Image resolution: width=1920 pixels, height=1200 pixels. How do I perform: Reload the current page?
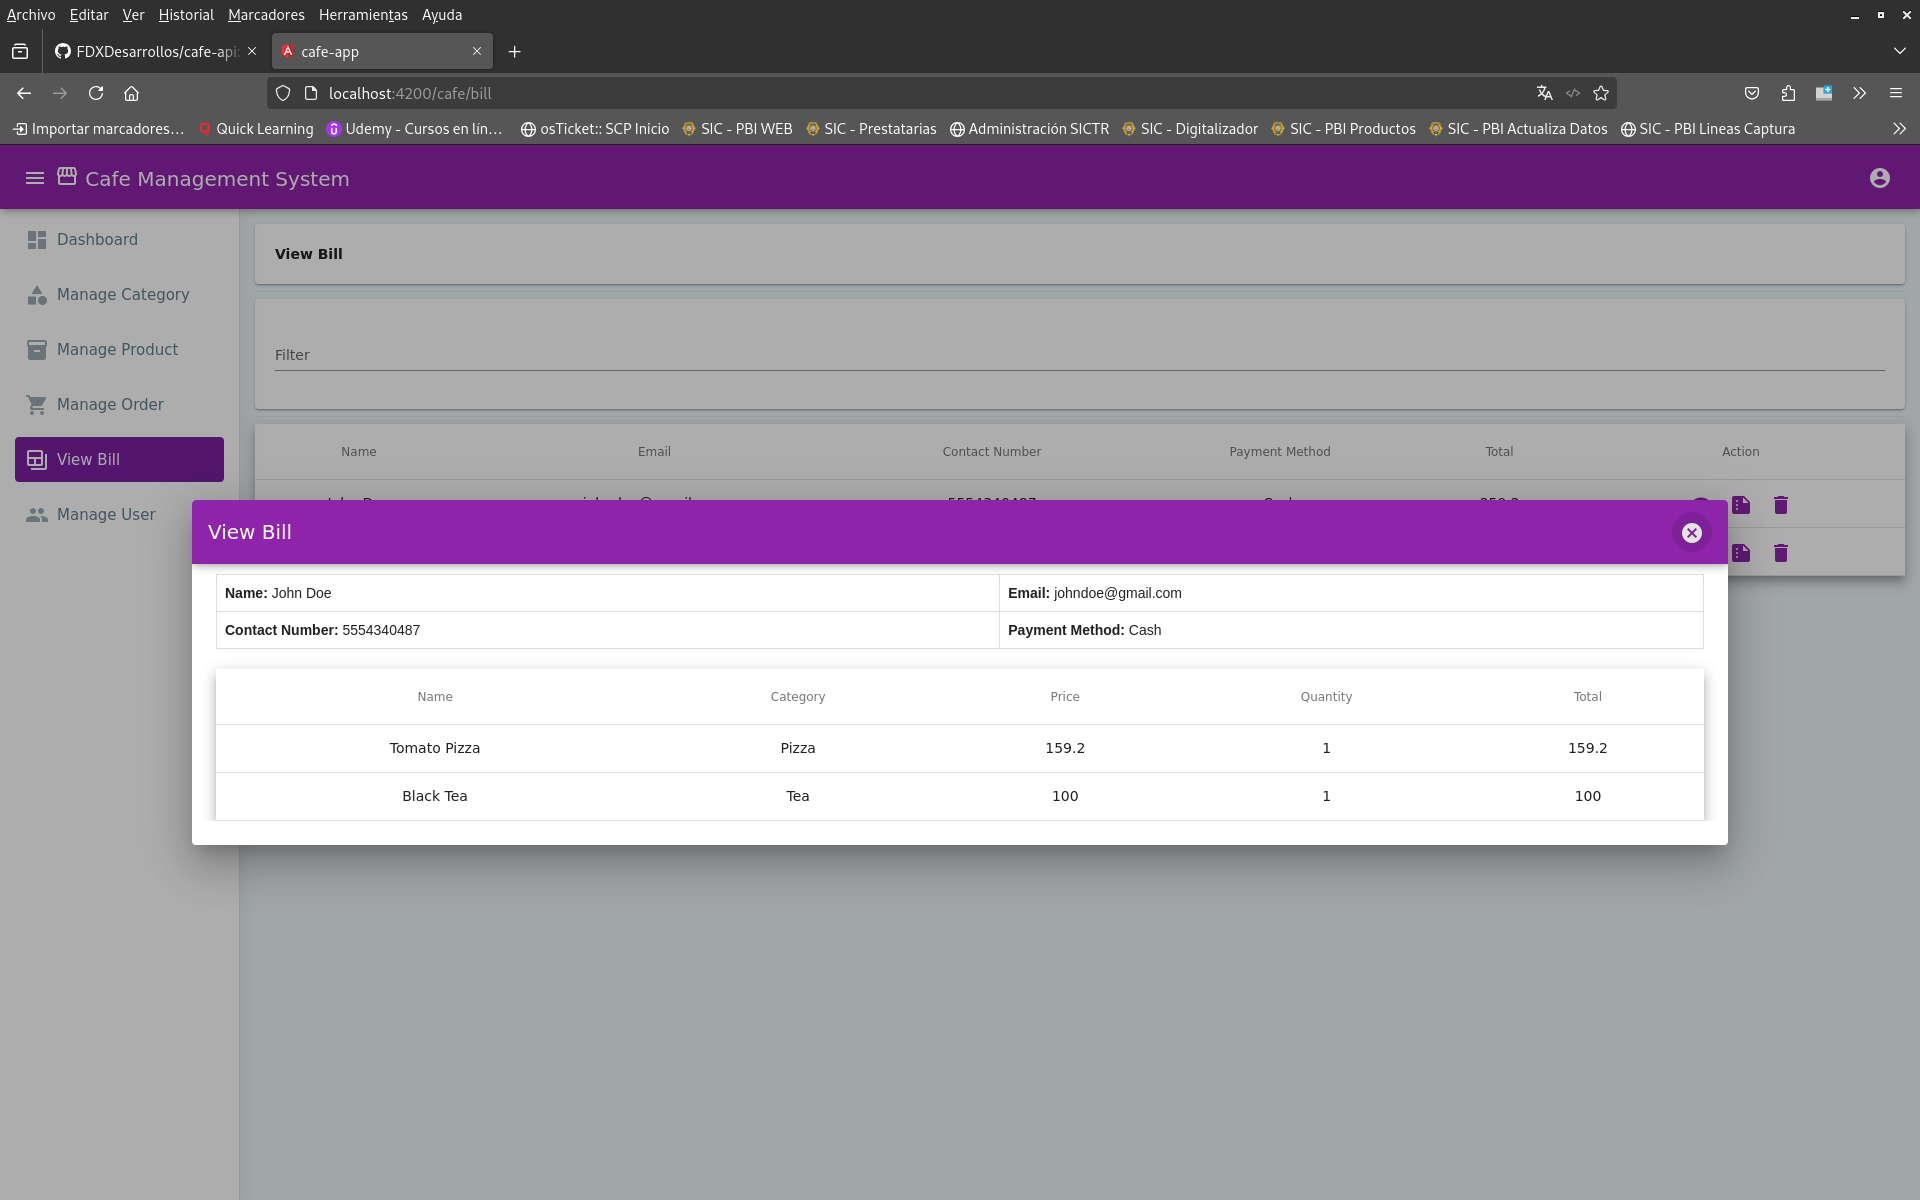[96, 93]
